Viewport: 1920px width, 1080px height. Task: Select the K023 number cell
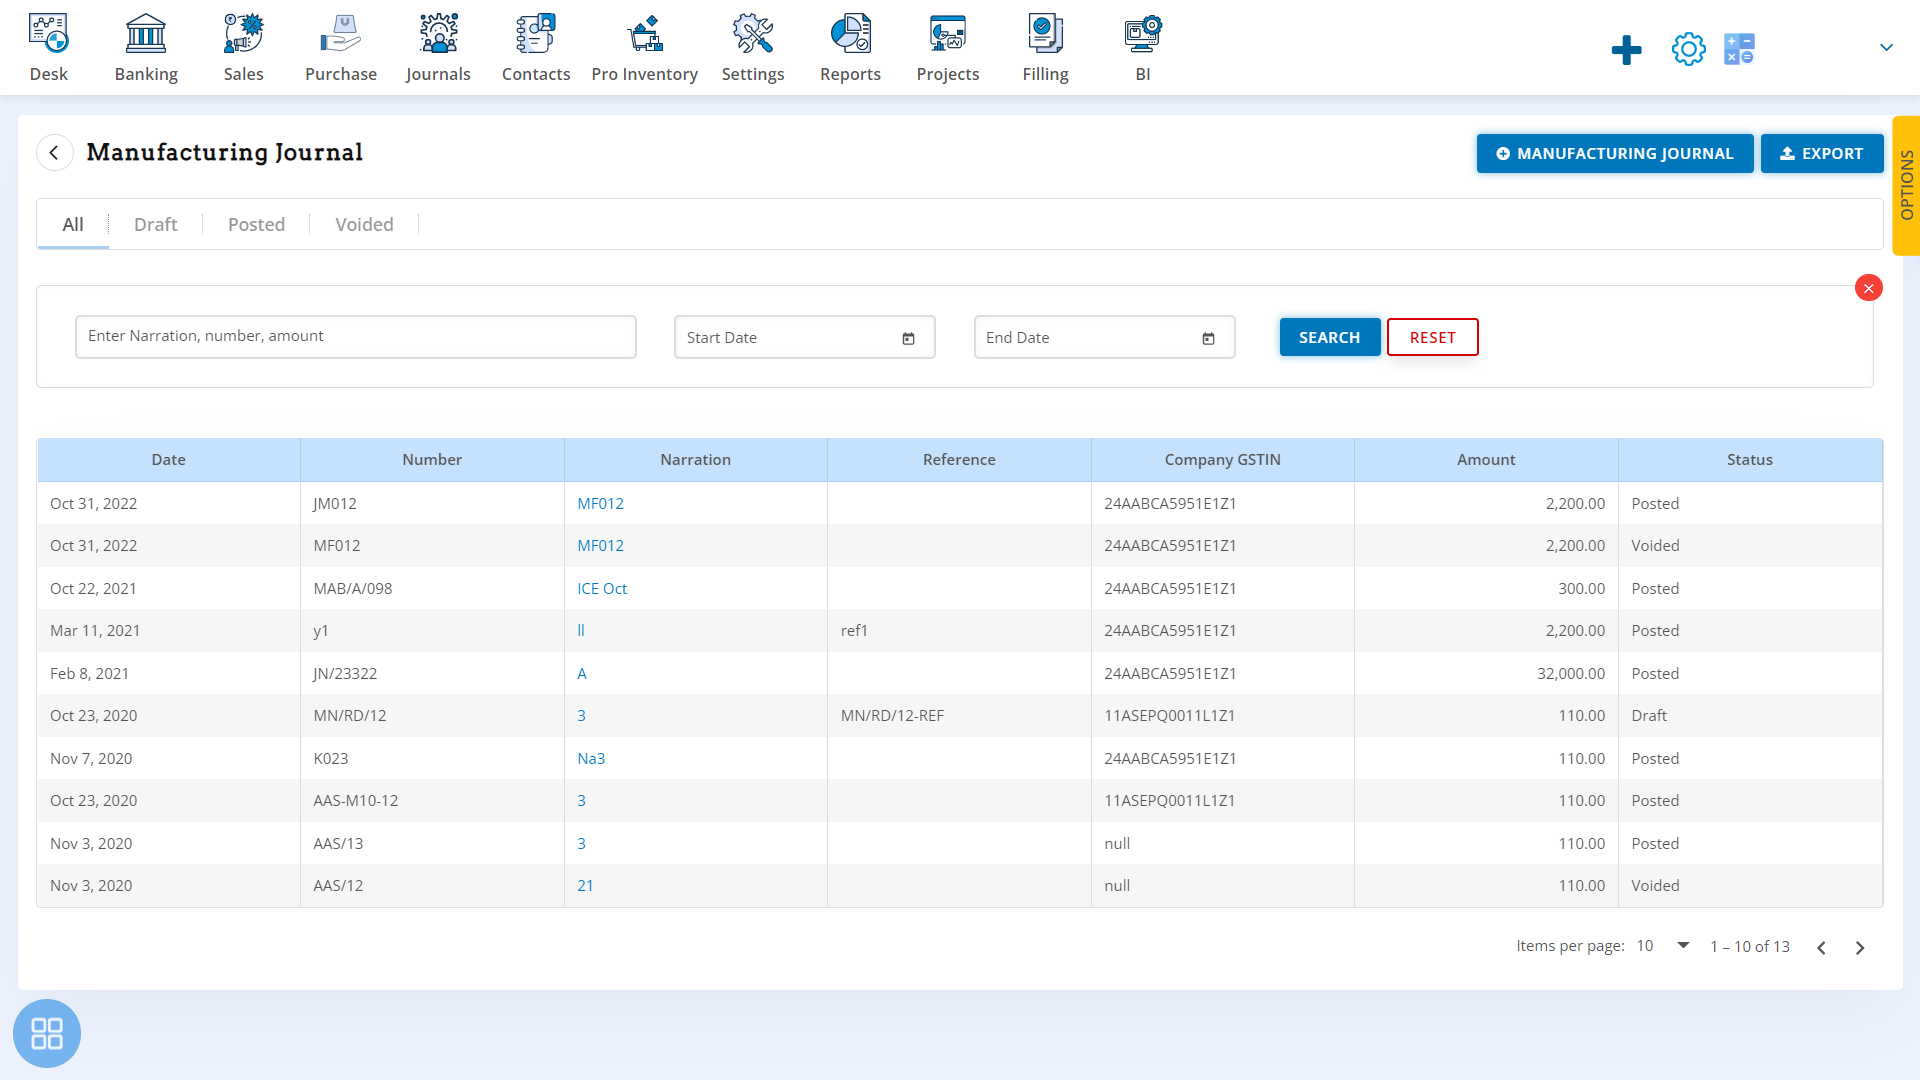(x=432, y=758)
